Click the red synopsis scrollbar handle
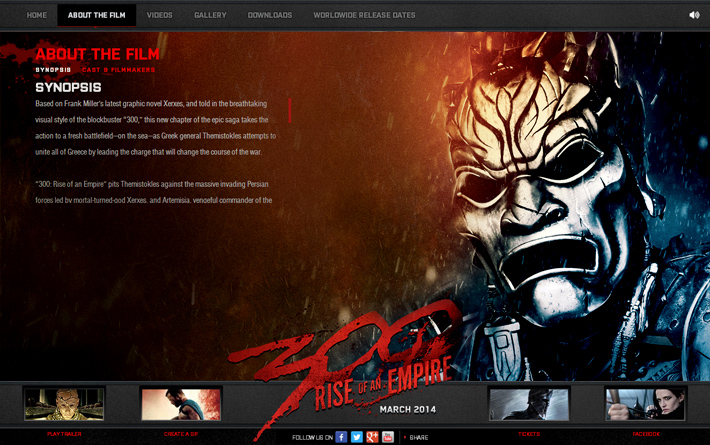 click(290, 110)
